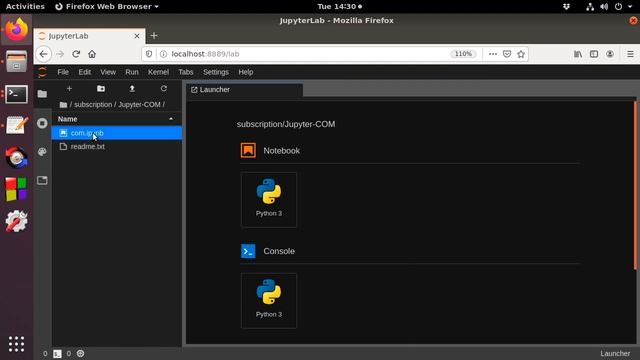
Task: Click the browser Forward button
Action: click(60, 54)
